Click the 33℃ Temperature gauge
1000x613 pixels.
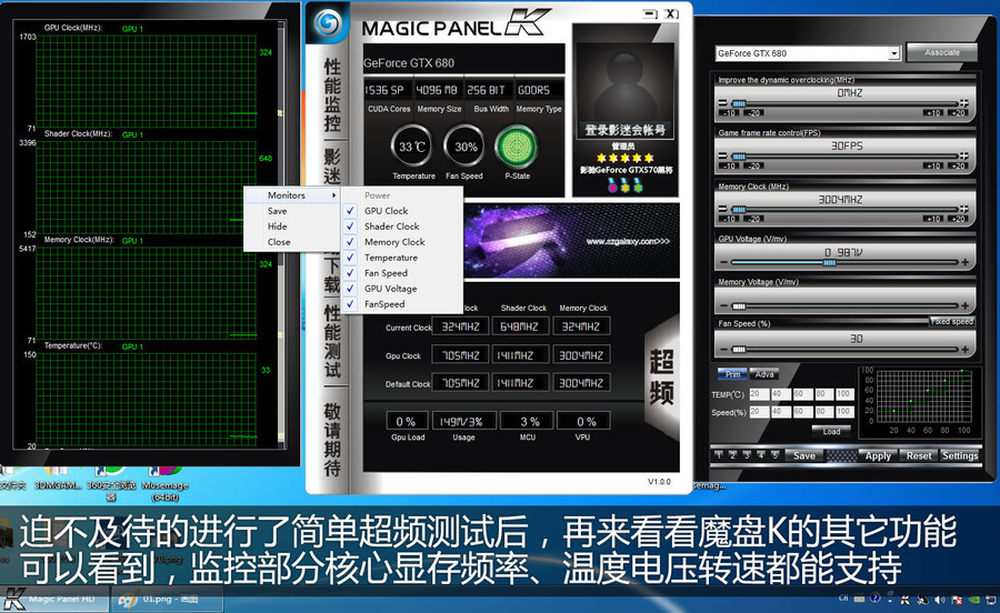[411, 146]
